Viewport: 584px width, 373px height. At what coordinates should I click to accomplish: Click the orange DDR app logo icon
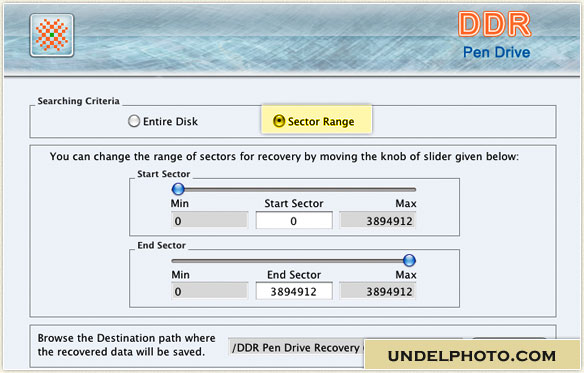coord(52,35)
